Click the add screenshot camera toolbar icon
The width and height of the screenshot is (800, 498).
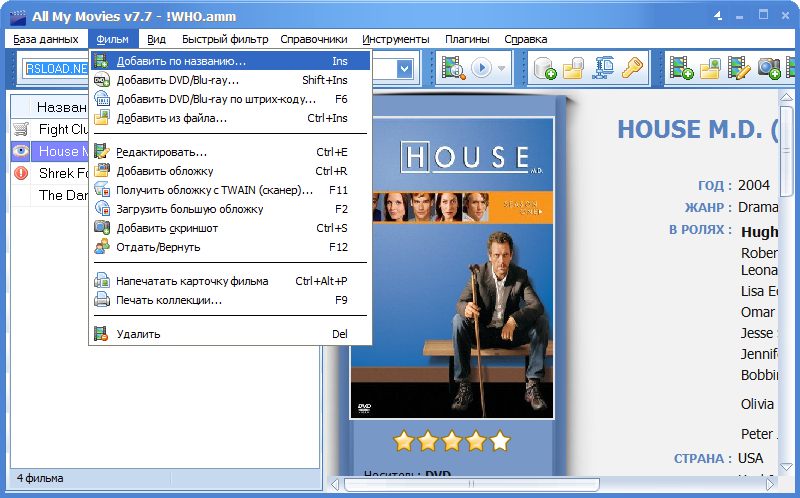coord(768,68)
